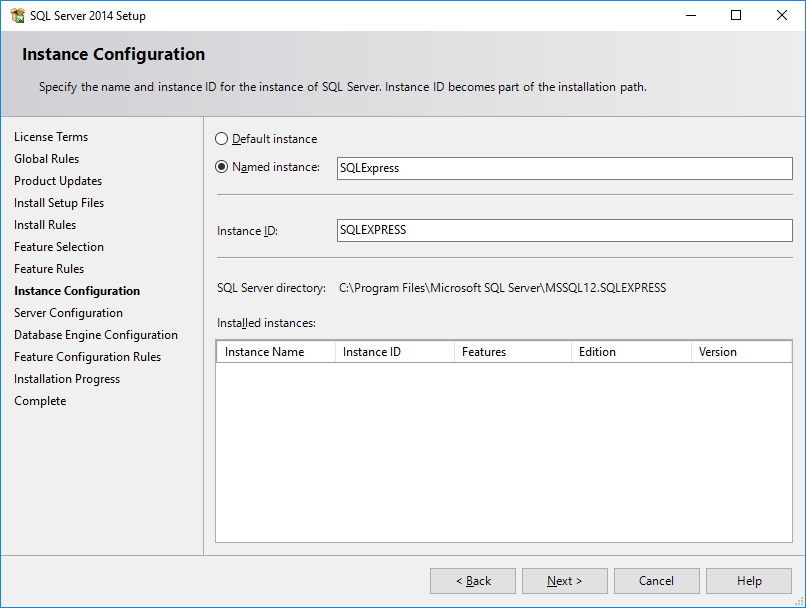Select the Installation Progress step
806x608 pixels.
coord(67,378)
